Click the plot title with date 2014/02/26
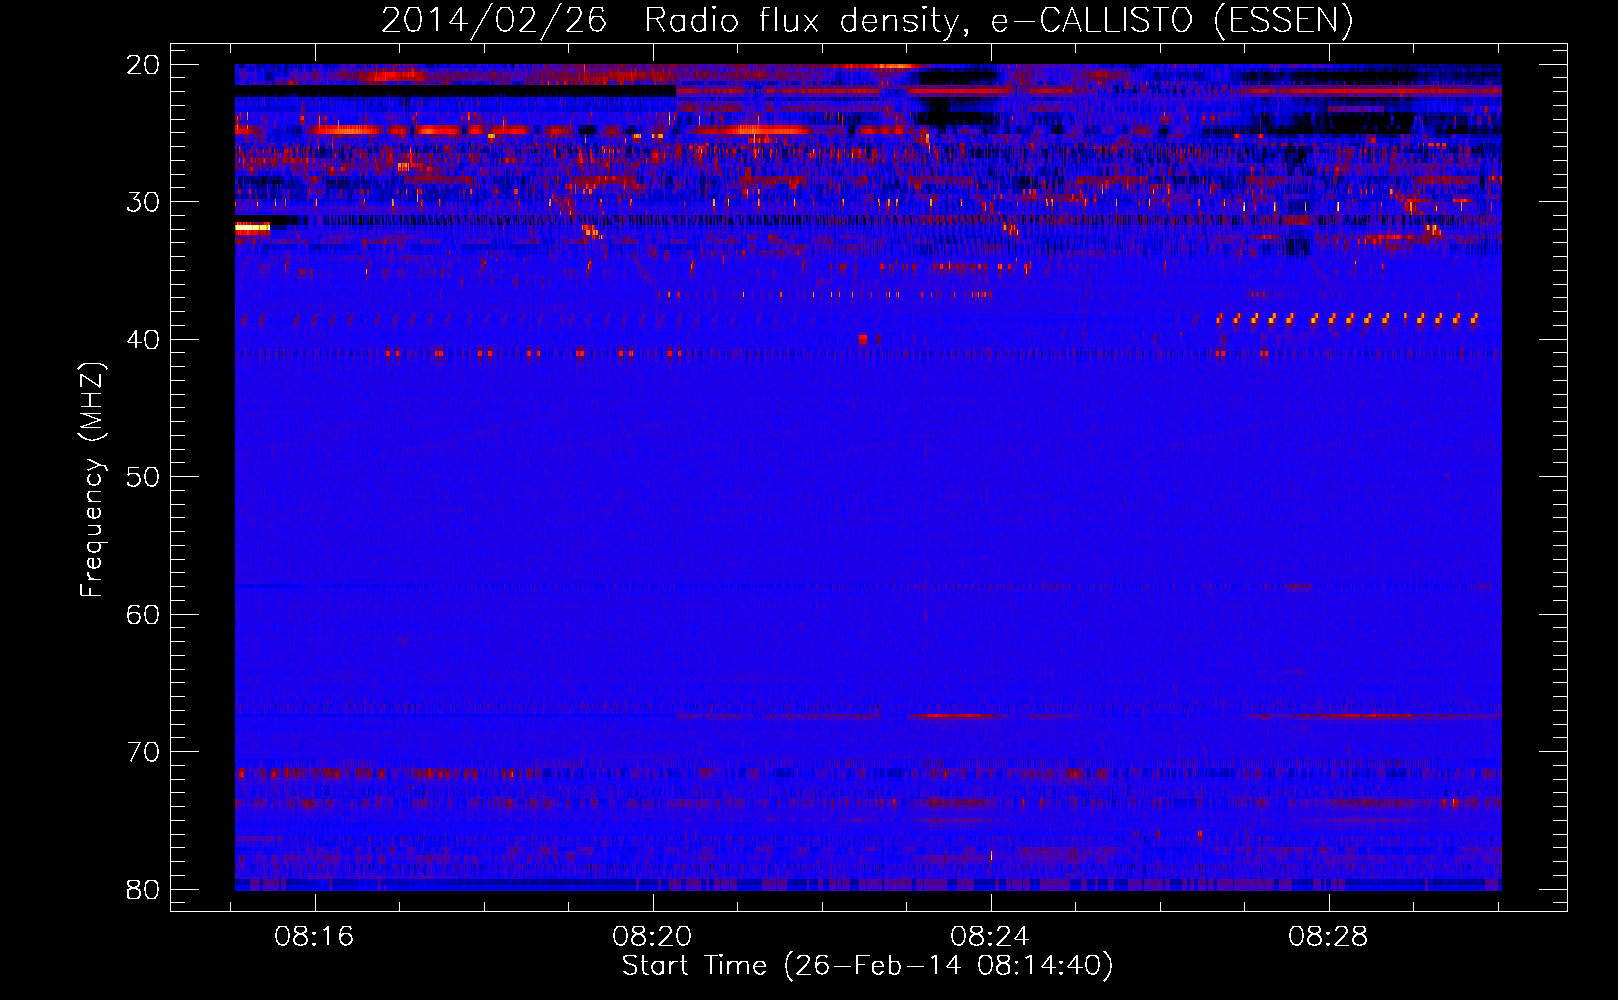This screenshot has width=1618, height=1000. [867, 20]
